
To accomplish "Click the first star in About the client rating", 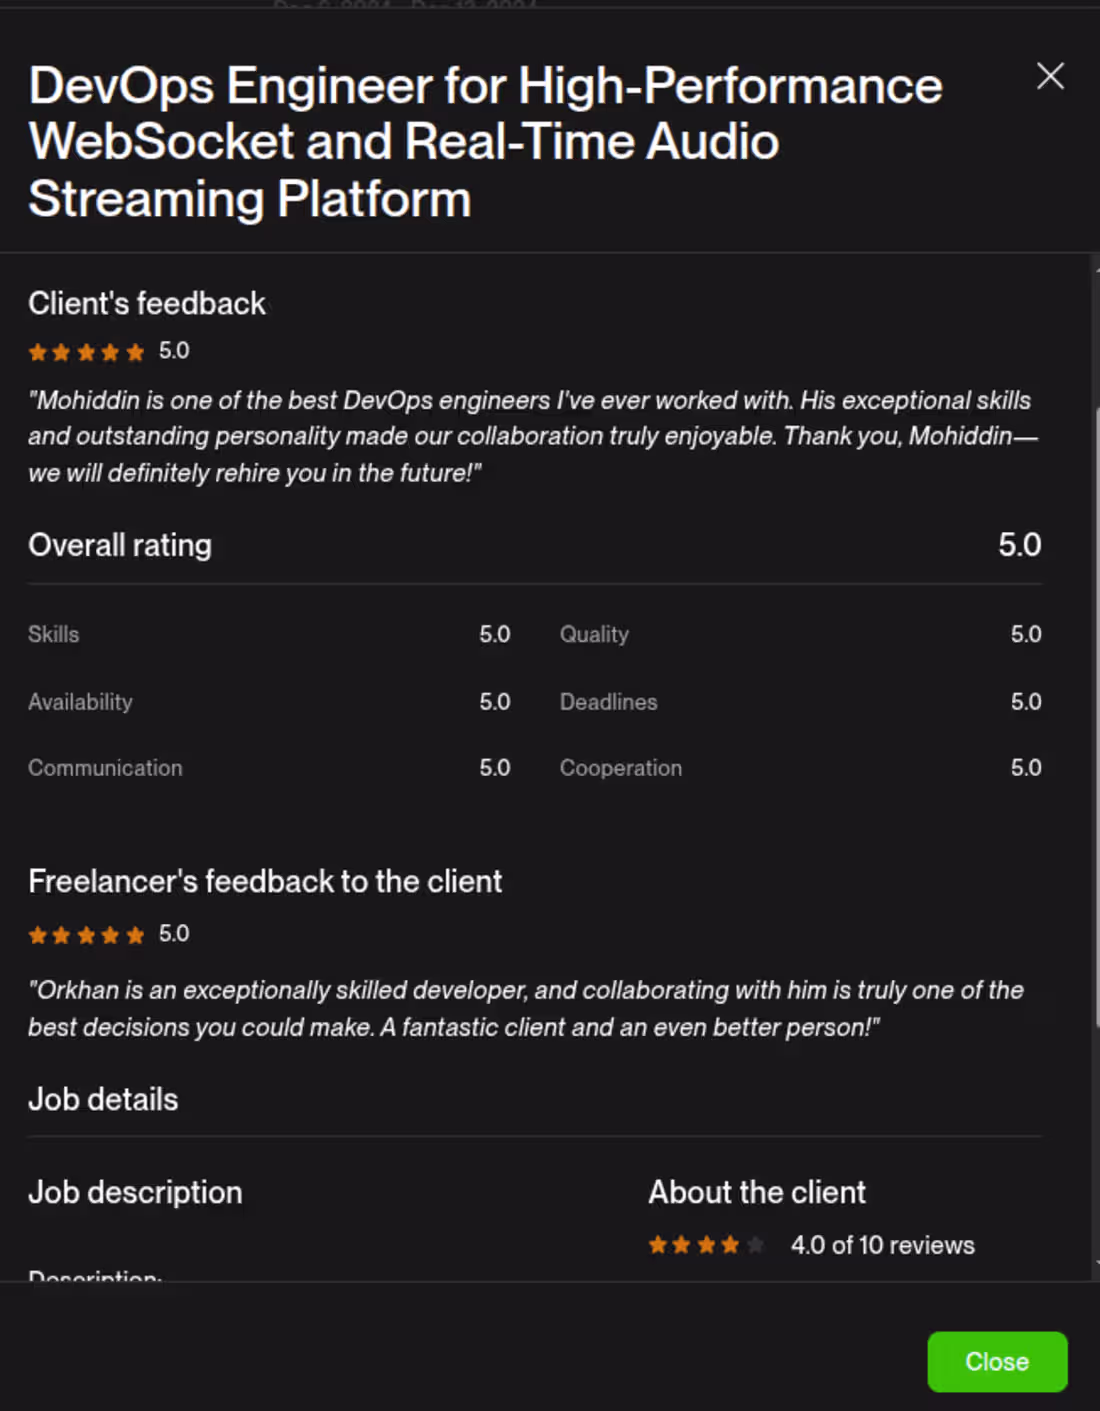I will (x=659, y=1245).
